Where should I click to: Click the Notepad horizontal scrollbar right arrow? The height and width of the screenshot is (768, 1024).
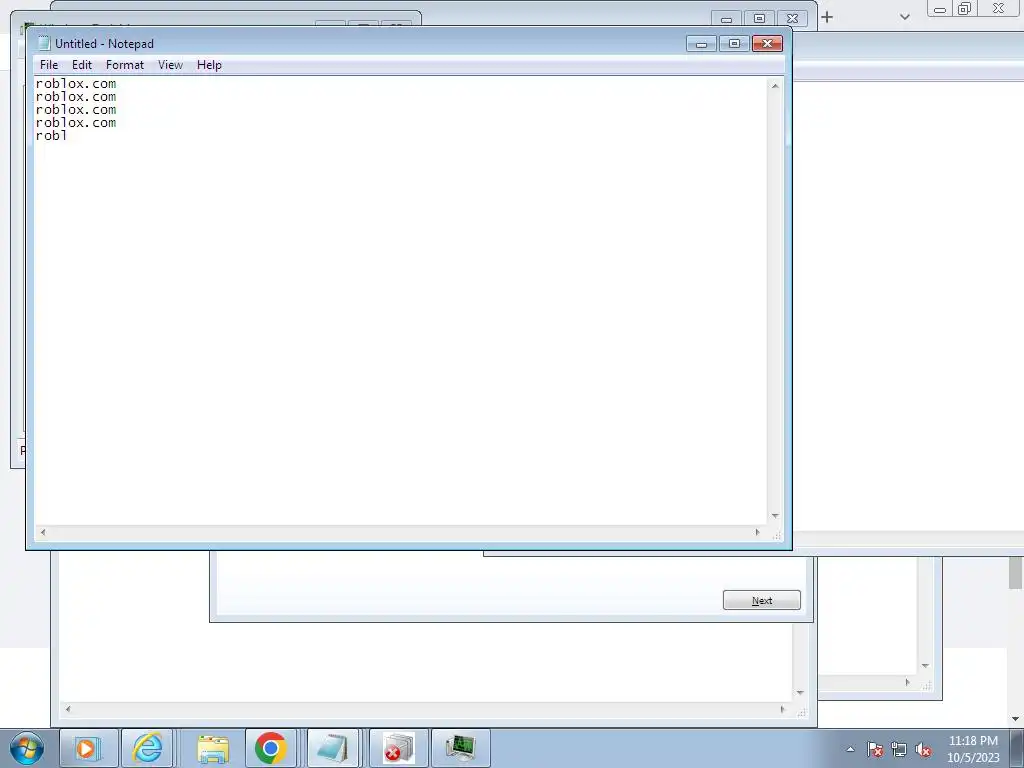(x=758, y=532)
